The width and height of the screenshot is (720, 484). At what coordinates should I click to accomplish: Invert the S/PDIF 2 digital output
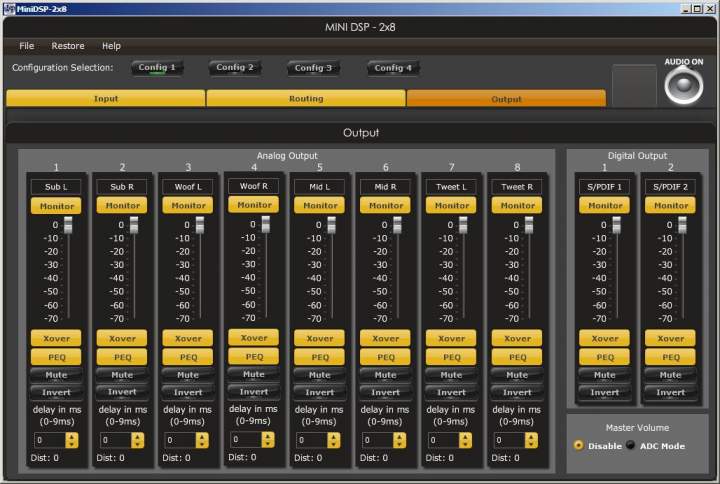(x=670, y=393)
